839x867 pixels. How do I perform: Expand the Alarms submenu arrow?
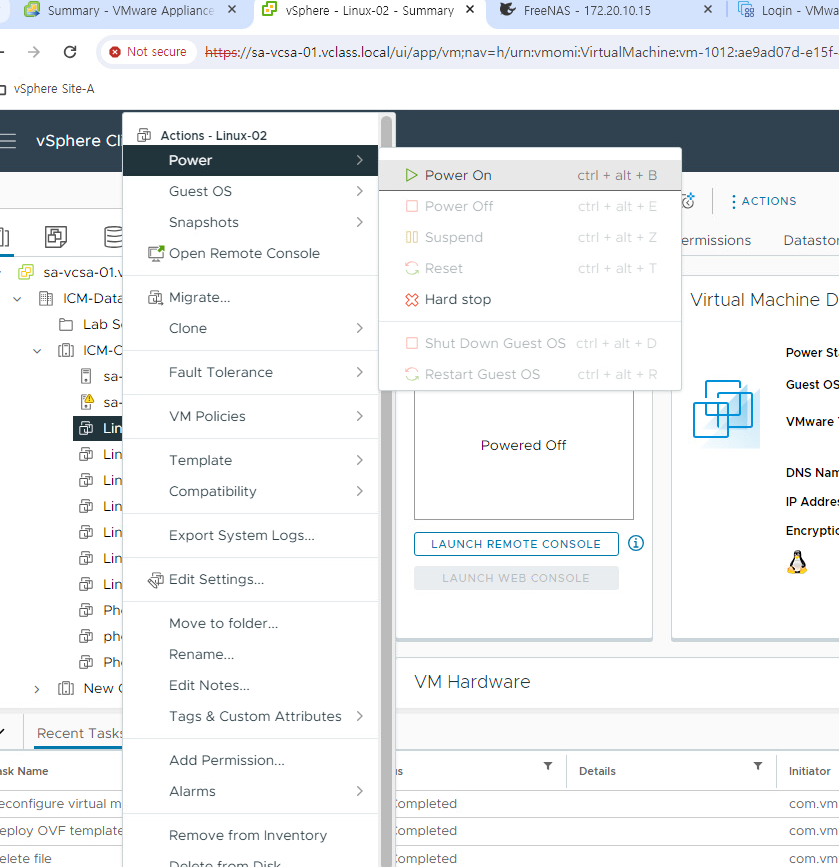[359, 791]
